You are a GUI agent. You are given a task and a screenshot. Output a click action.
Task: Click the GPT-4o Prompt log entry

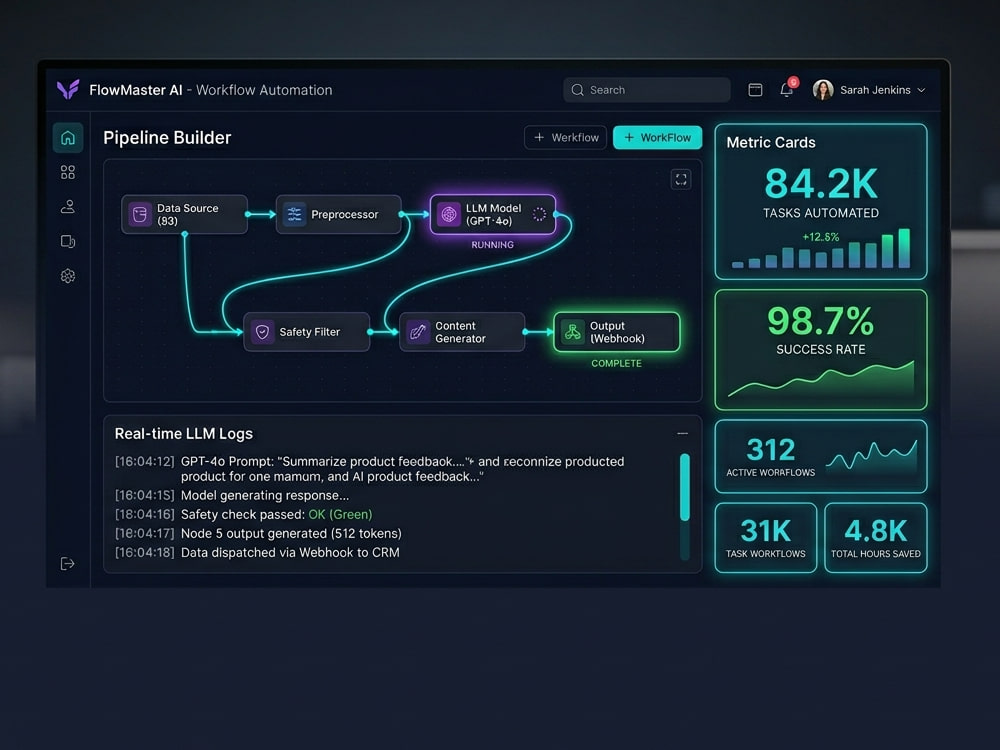(x=369, y=469)
